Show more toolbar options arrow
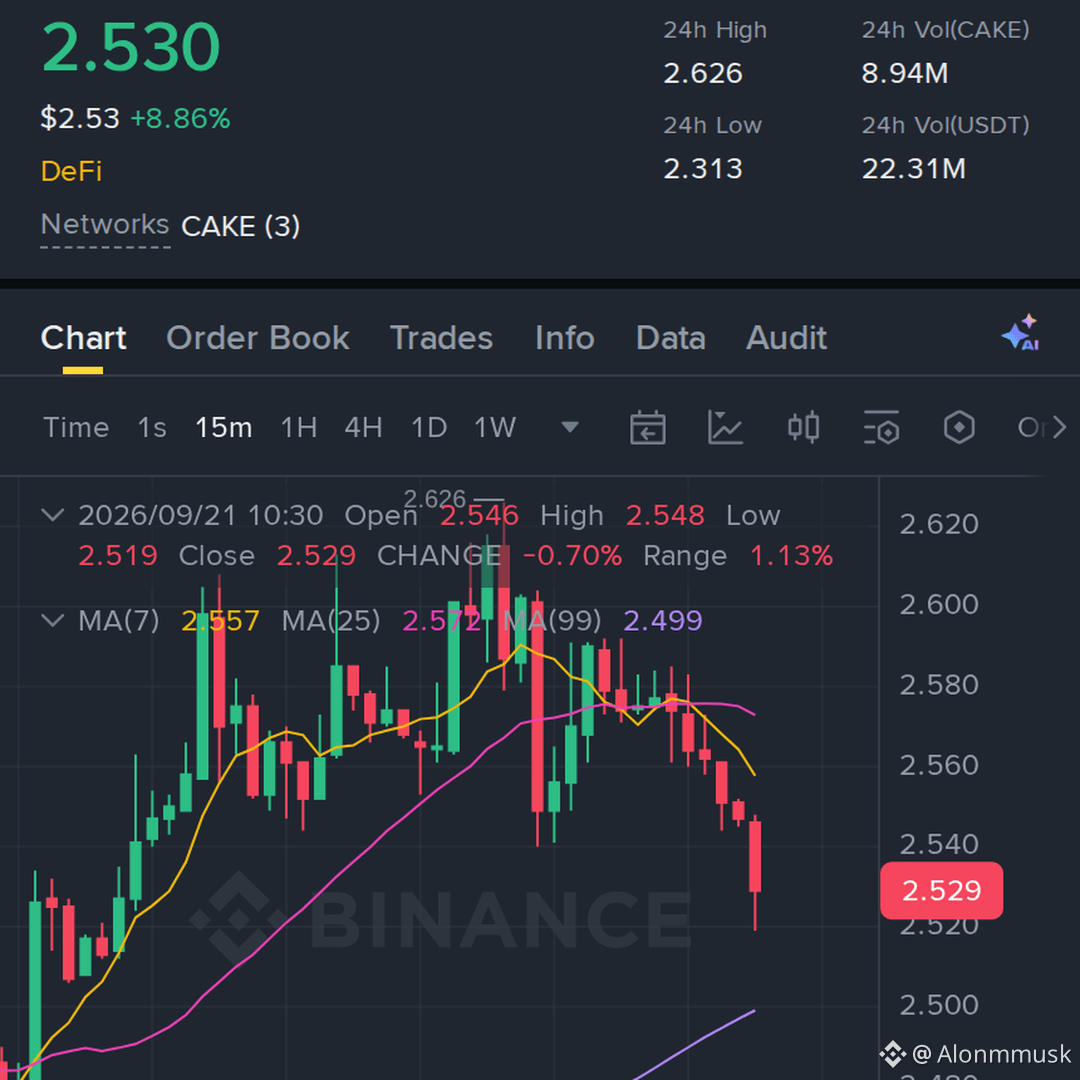 1059,428
